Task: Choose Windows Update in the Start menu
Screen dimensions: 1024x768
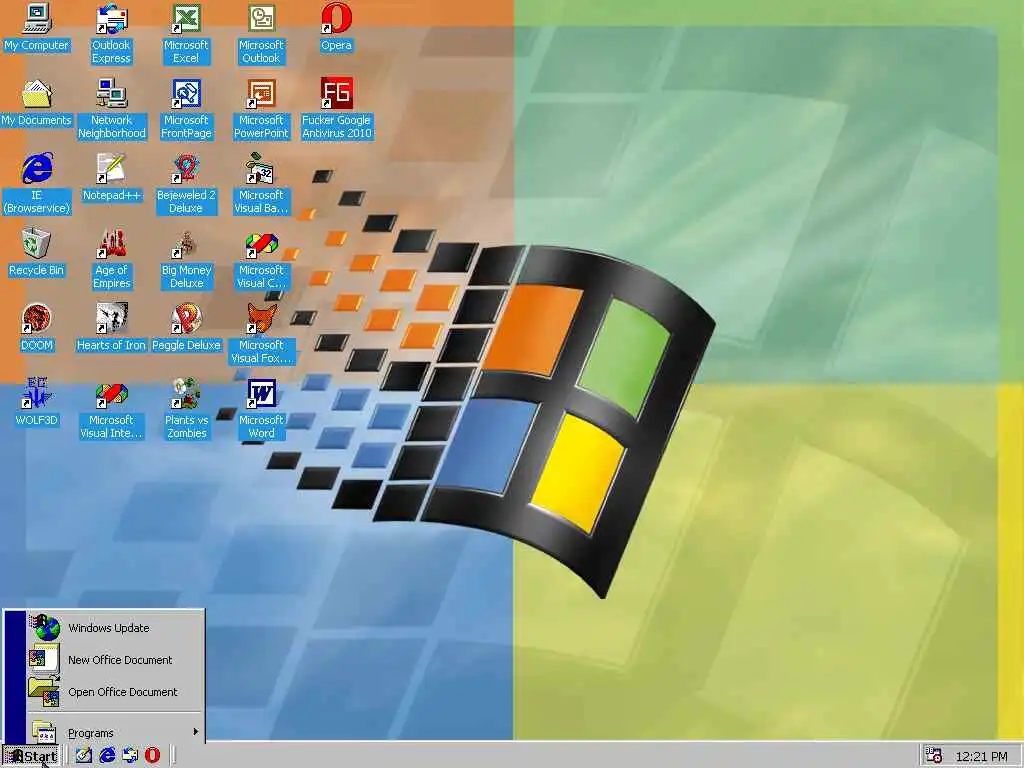Action: (115, 628)
